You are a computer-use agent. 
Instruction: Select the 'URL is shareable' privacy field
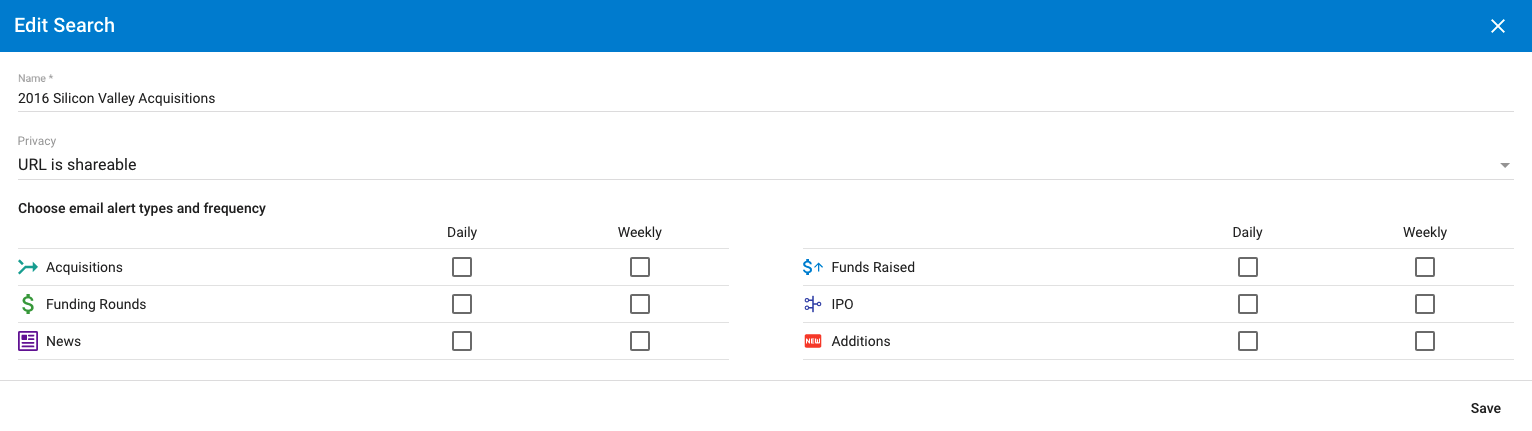point(765,165)
